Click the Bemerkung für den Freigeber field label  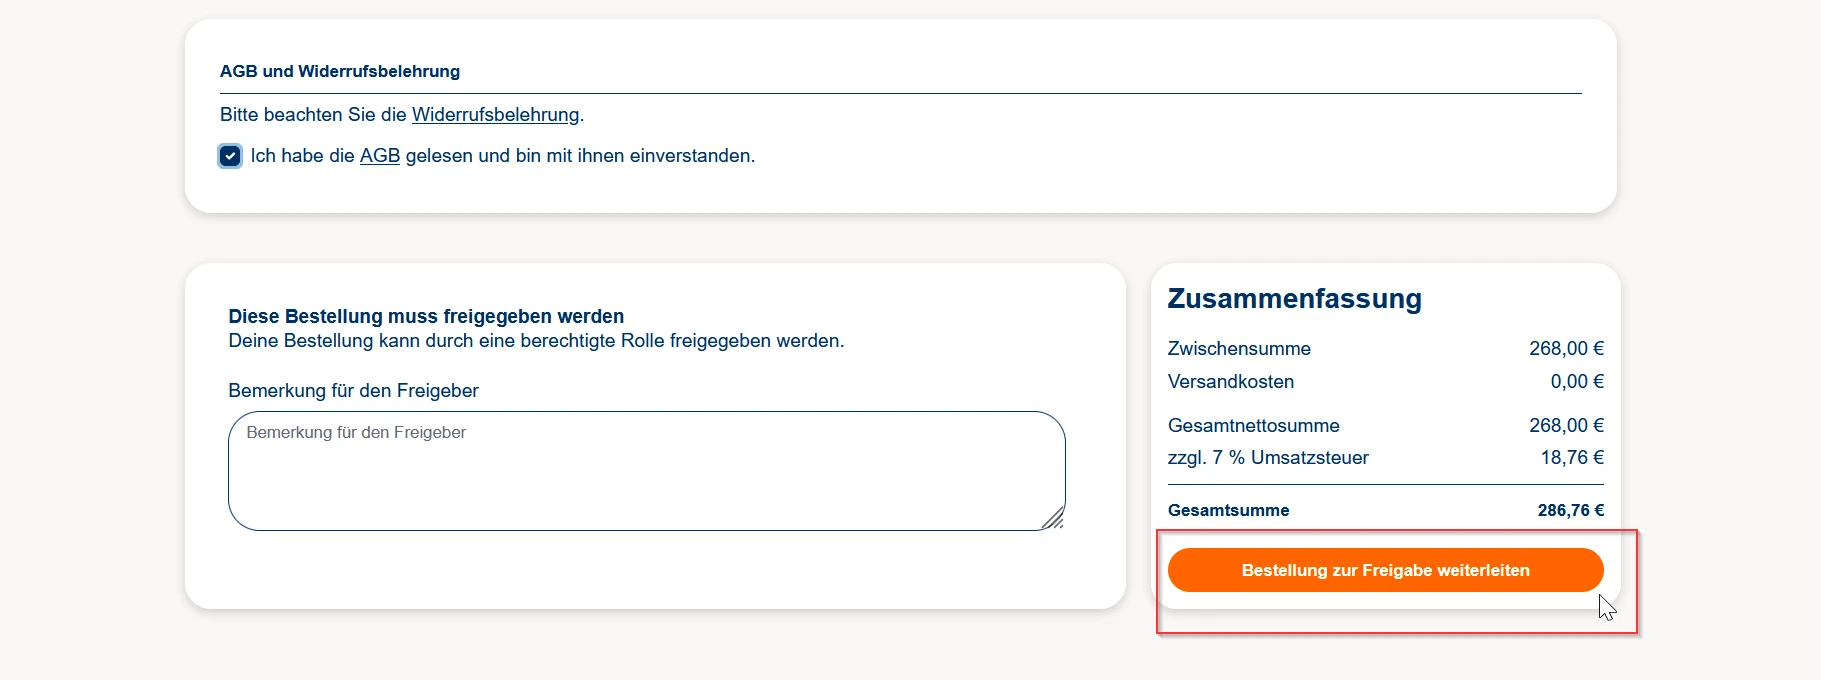(353, 391)
